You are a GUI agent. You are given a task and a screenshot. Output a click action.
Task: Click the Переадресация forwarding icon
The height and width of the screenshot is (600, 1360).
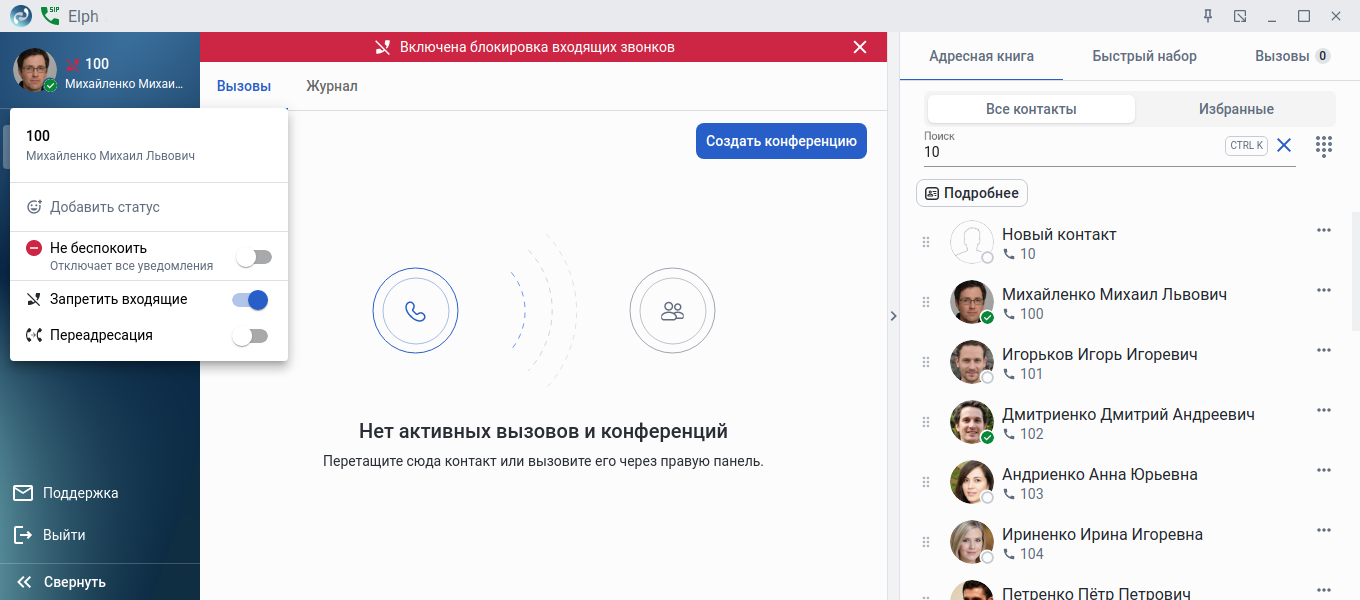(34, 335)
